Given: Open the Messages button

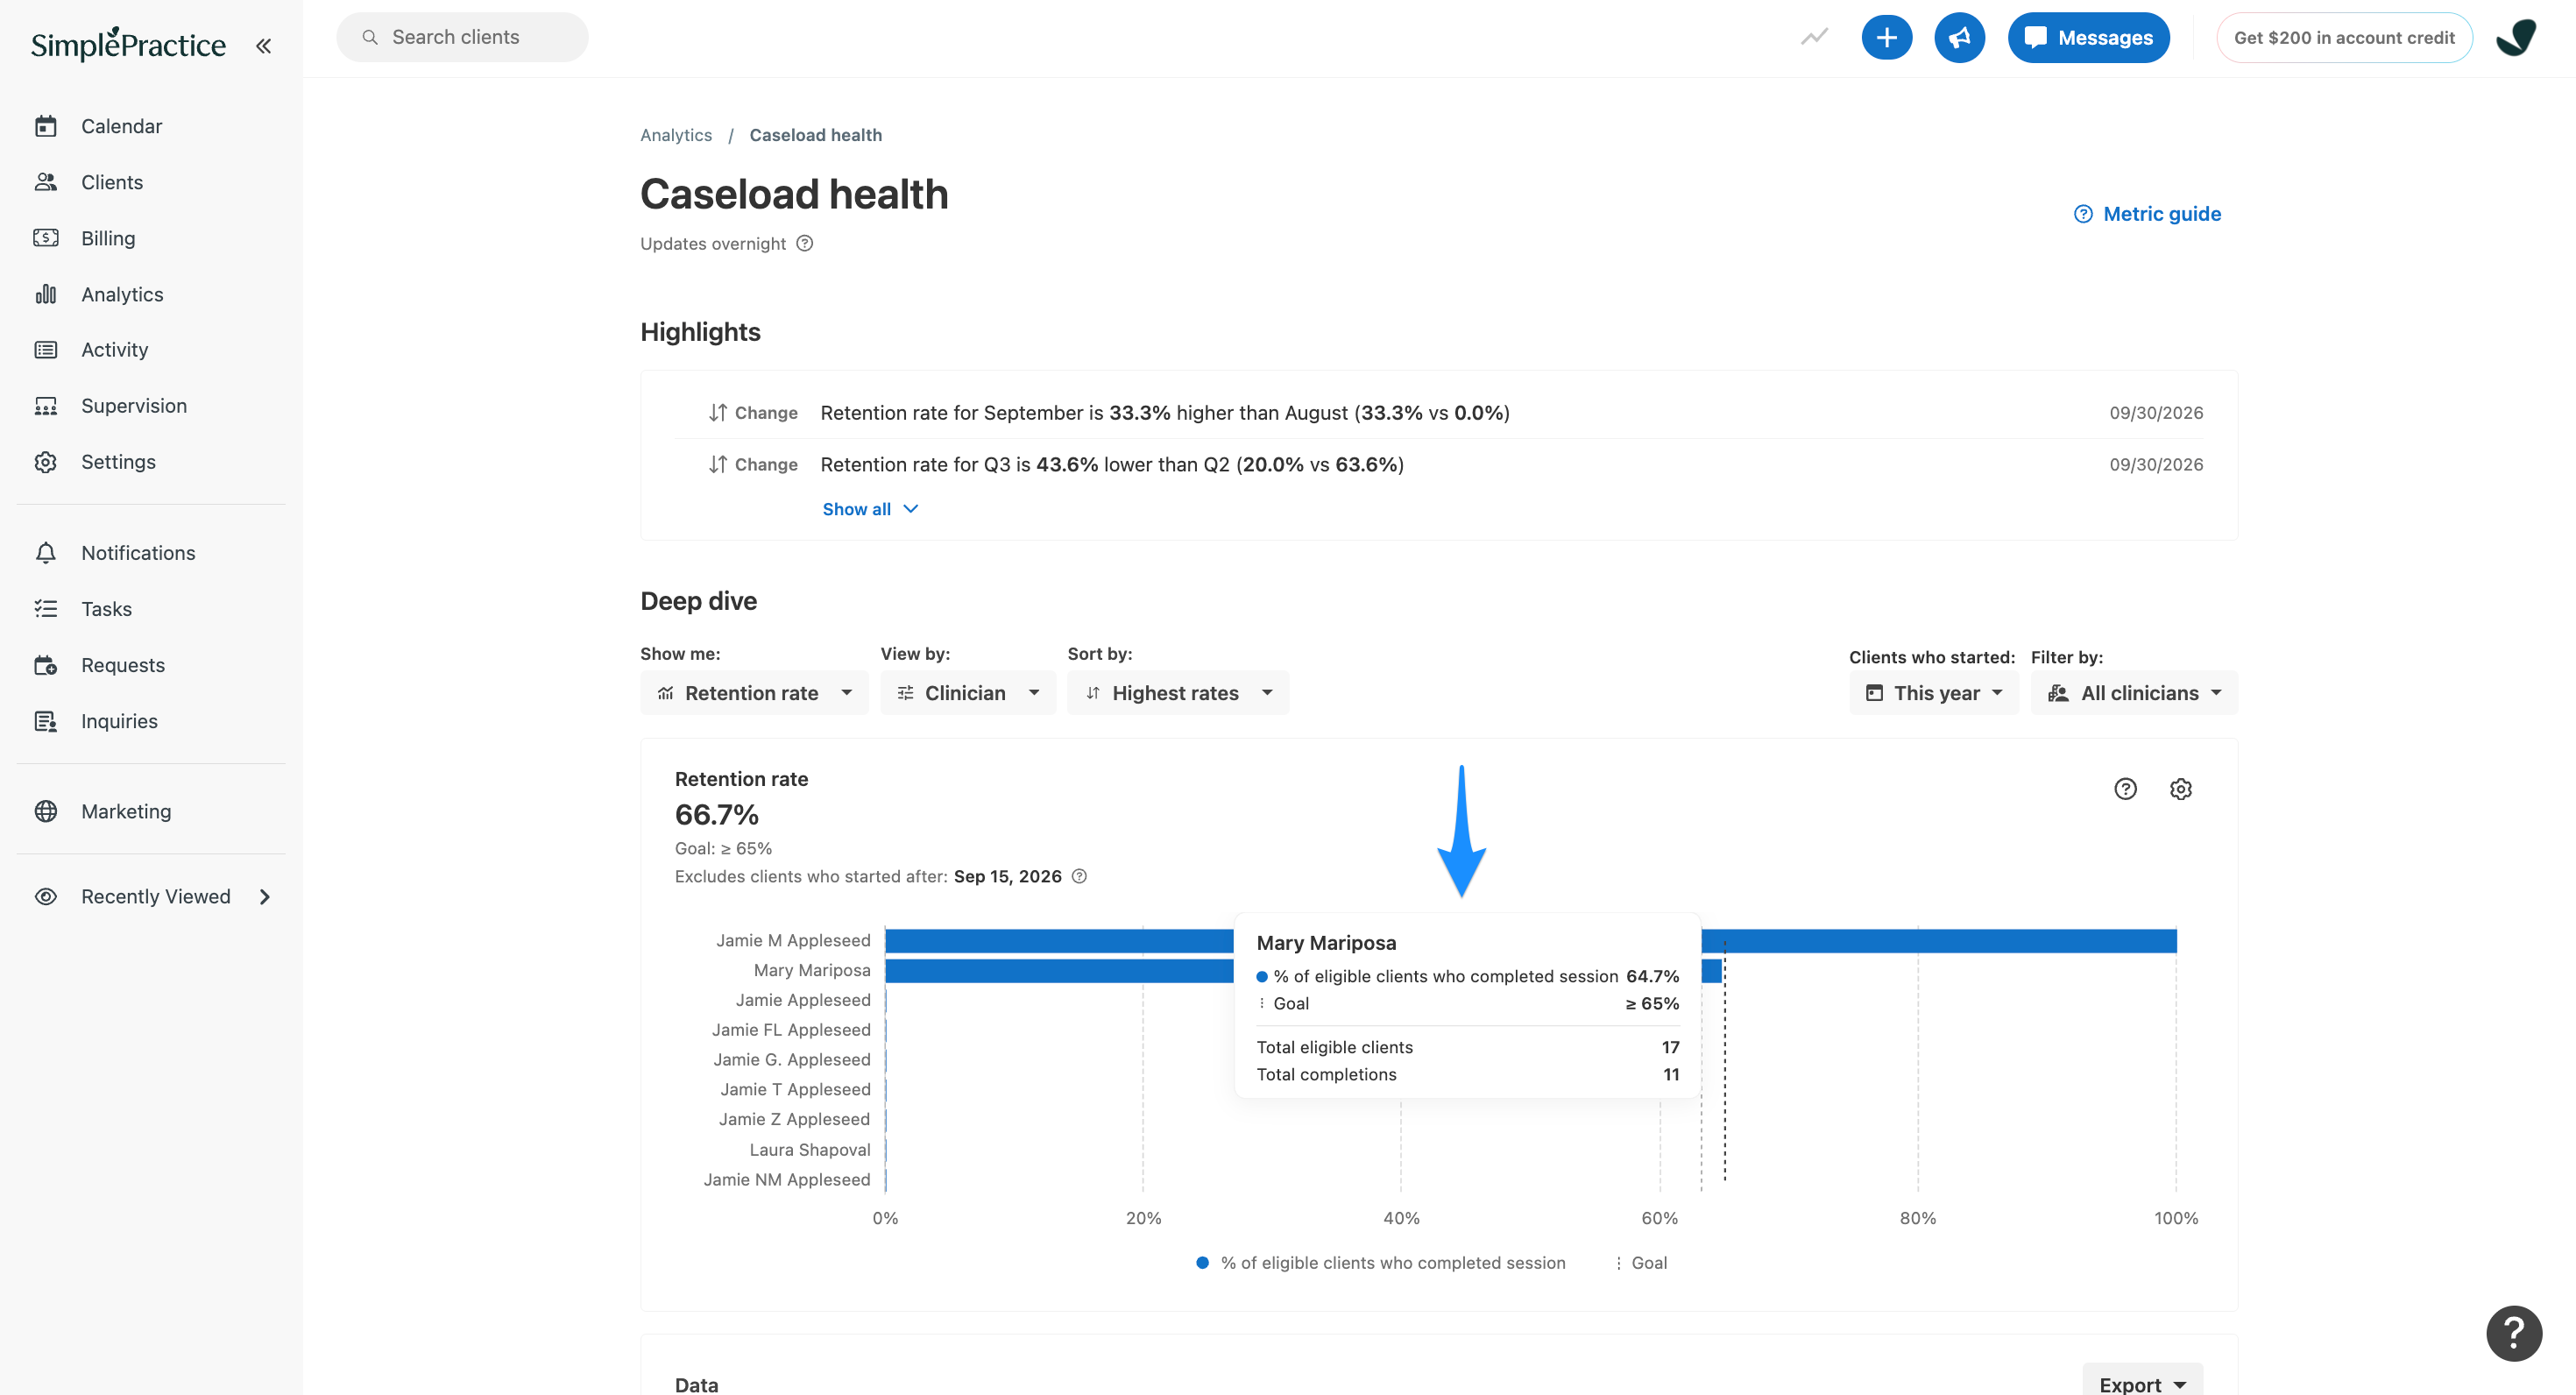Looking at the screenshot, I should pyautogui.click(x=2088, y=38).
